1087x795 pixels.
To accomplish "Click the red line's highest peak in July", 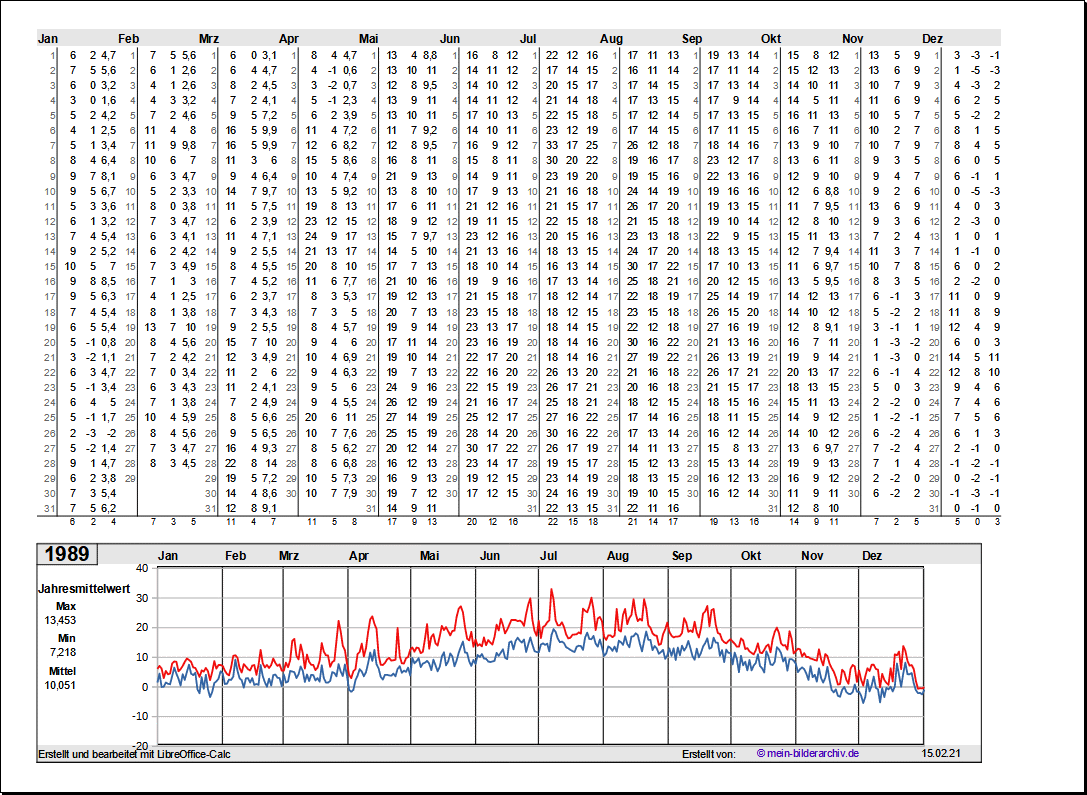I will click(x=551, y=590).
